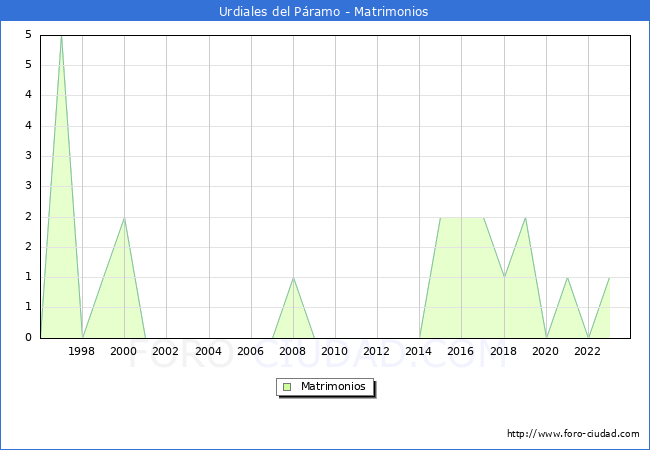Click the green Matrimonios legend swatch
Viewport: 650px width, 450px height.
click(287, 387)
